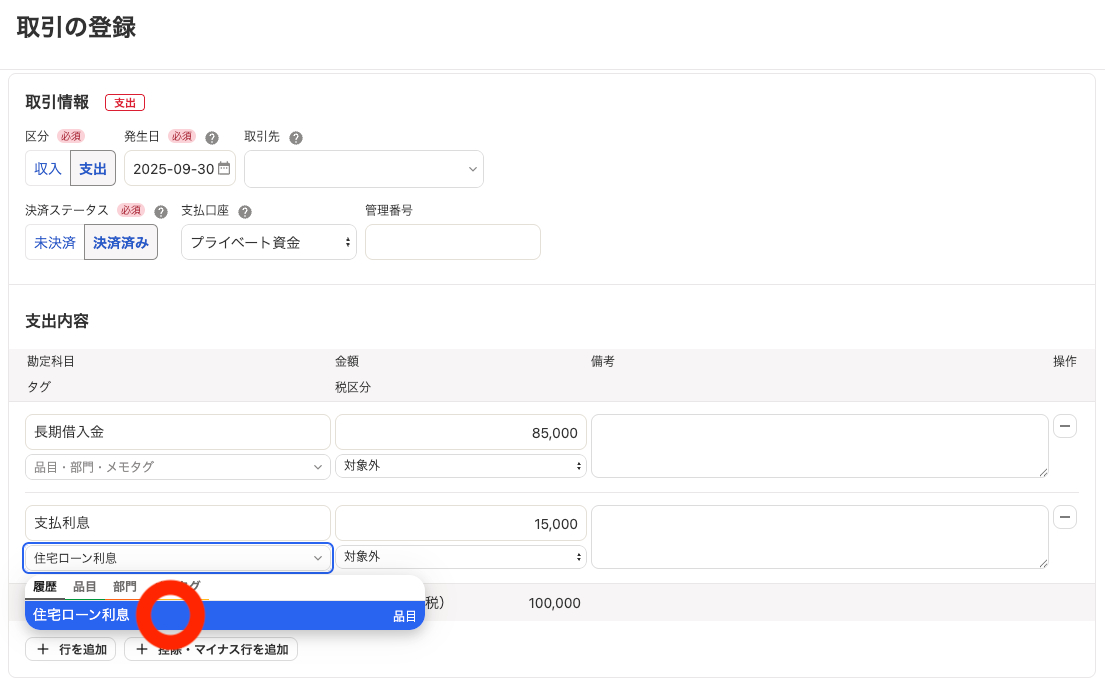Set settlement status to 決済済み
The height and width of the screenshot is (689, 1105).
[121, 243]
